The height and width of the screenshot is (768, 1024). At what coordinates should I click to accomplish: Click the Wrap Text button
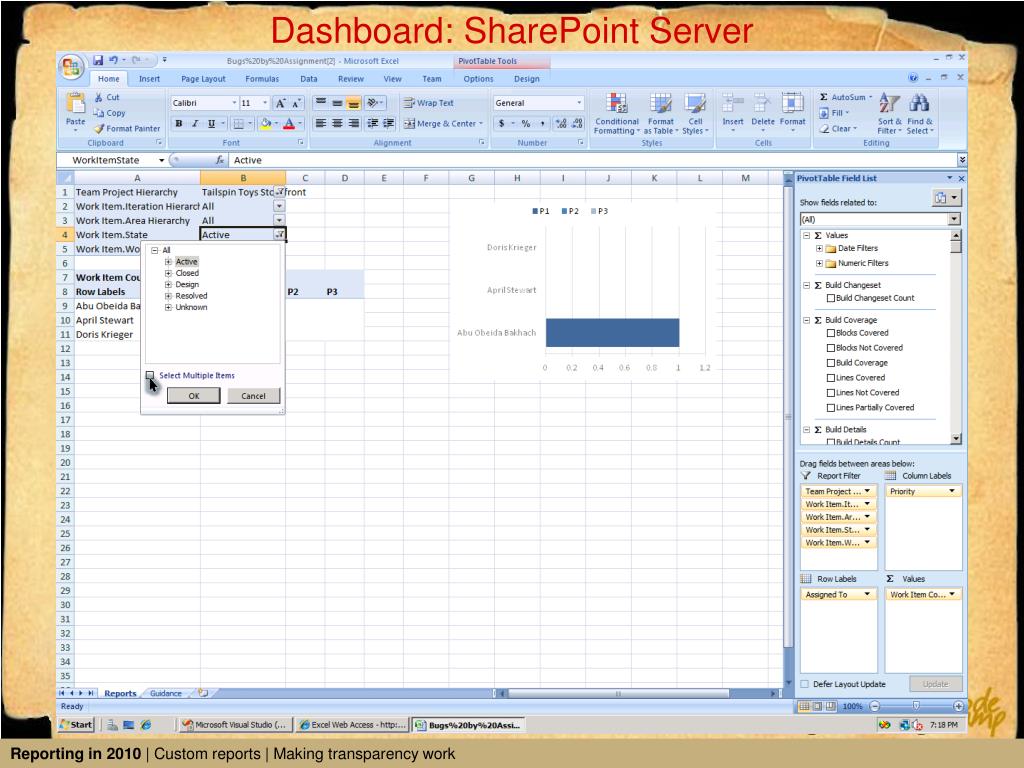[x=428, y=103]
